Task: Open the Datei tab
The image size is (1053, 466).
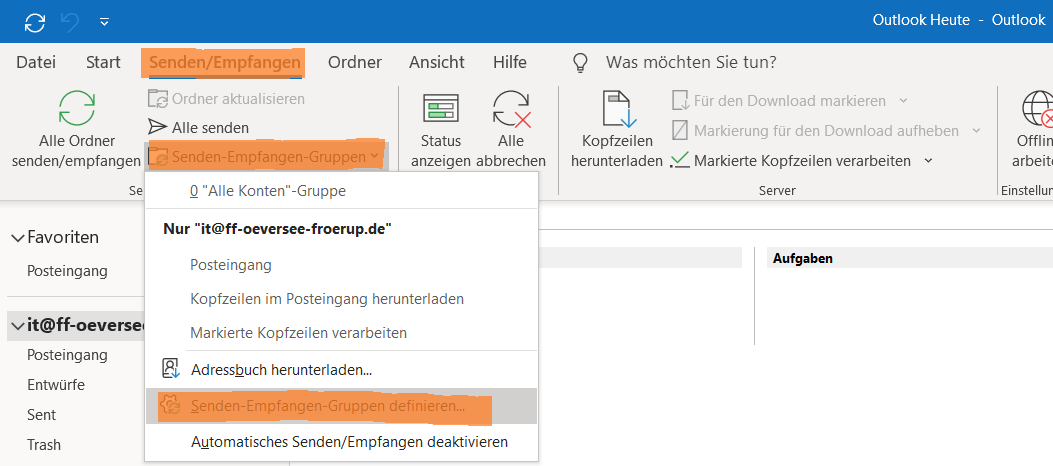Action: (x=36, y=62)
